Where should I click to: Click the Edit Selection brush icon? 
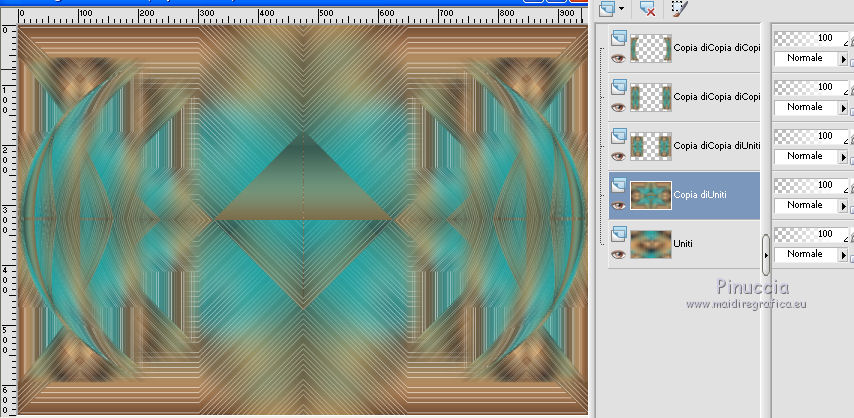[x=679, y=8]
